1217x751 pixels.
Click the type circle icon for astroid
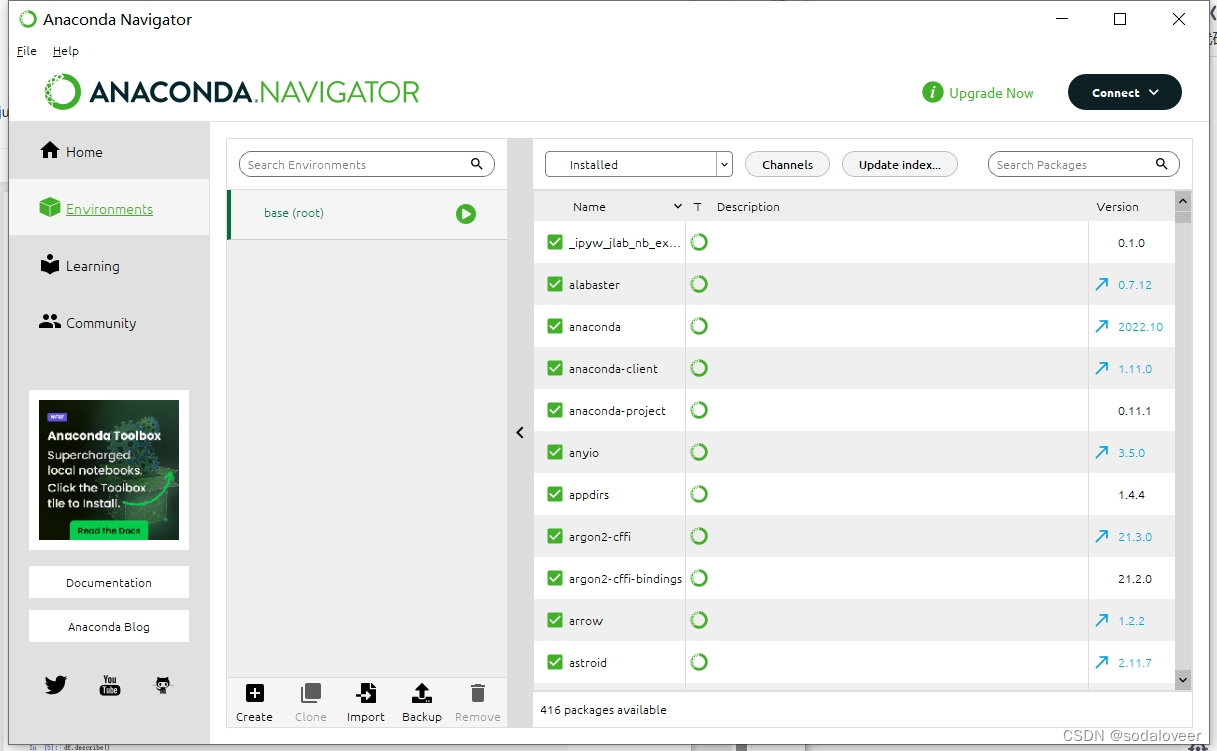[699, 662]
